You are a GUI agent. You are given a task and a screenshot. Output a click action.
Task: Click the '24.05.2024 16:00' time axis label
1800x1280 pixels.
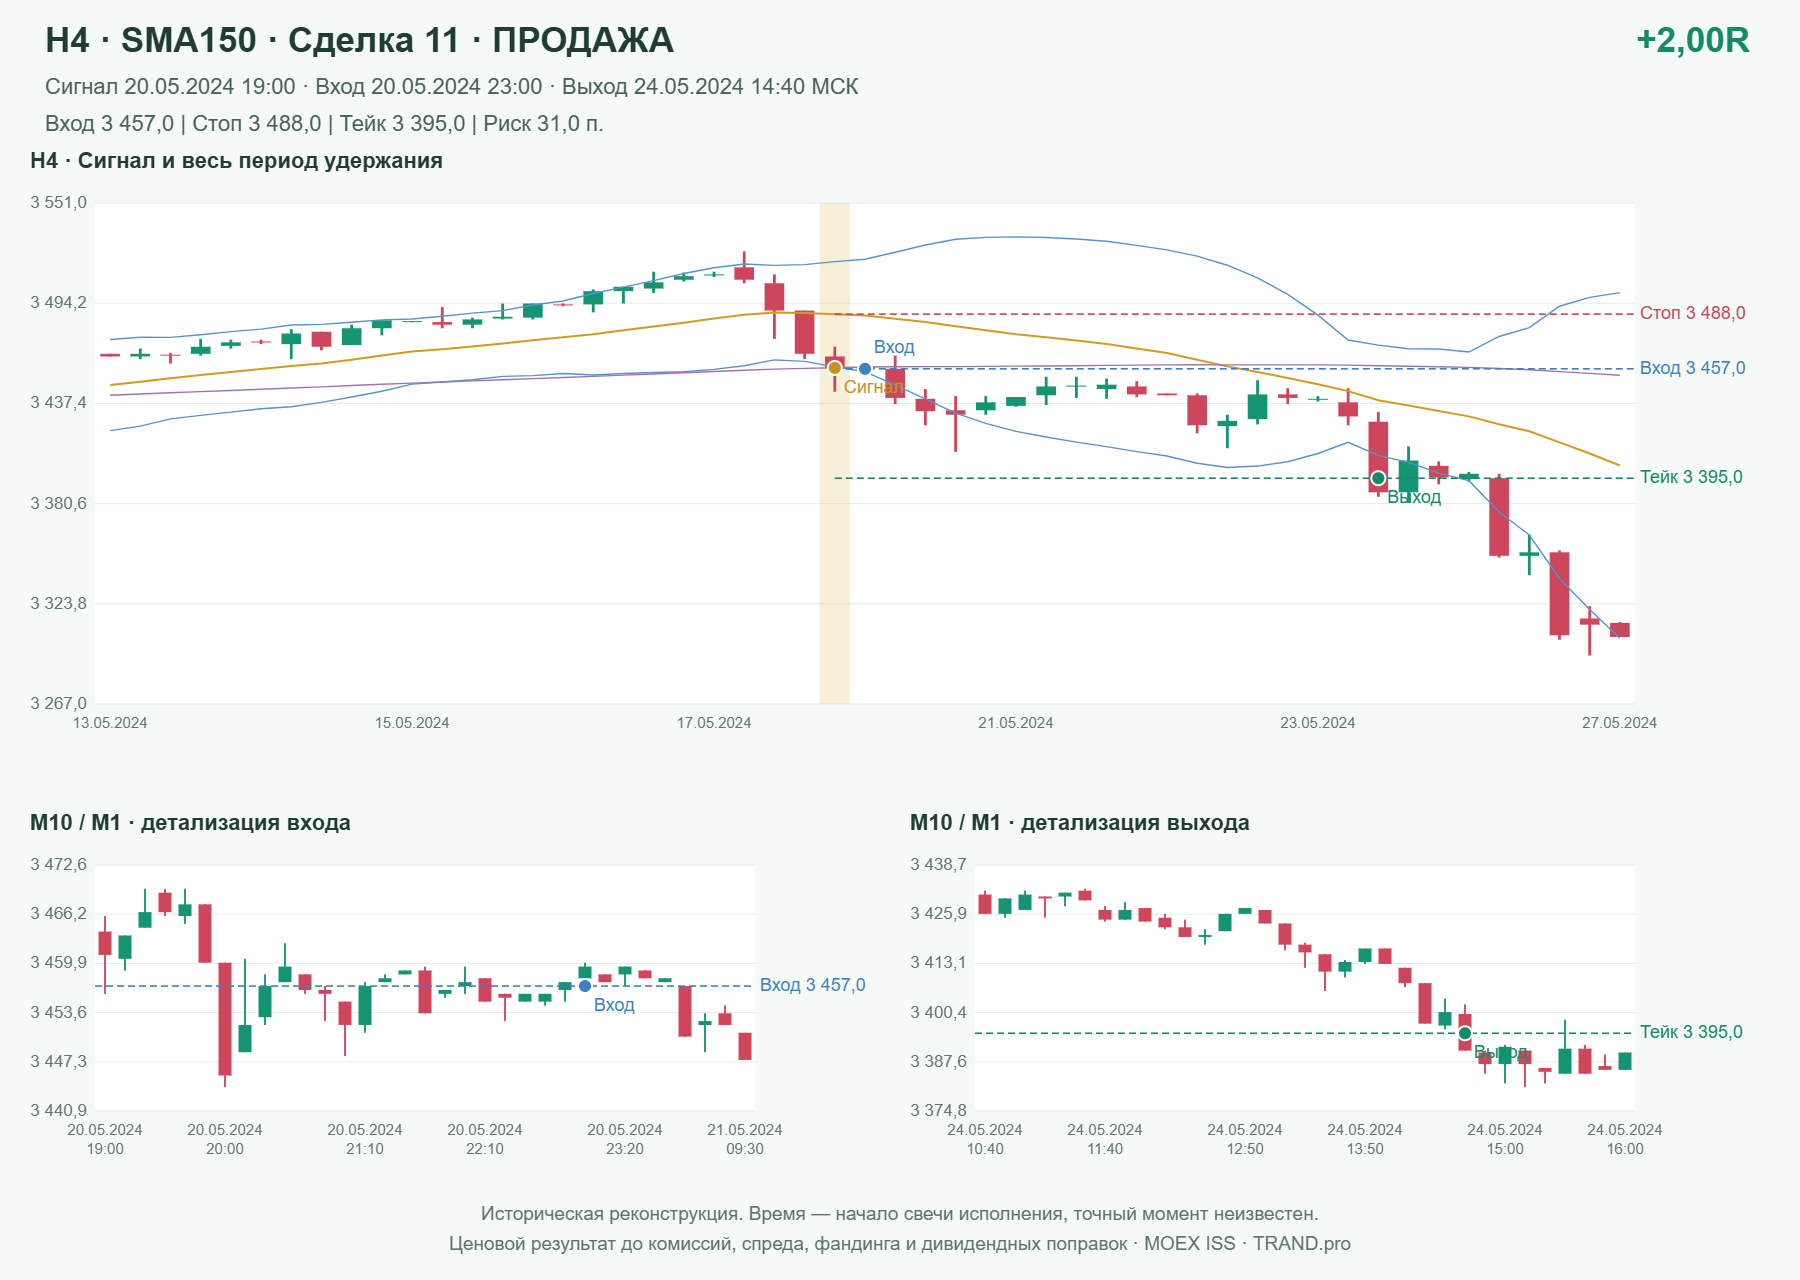point(1625,1139)
